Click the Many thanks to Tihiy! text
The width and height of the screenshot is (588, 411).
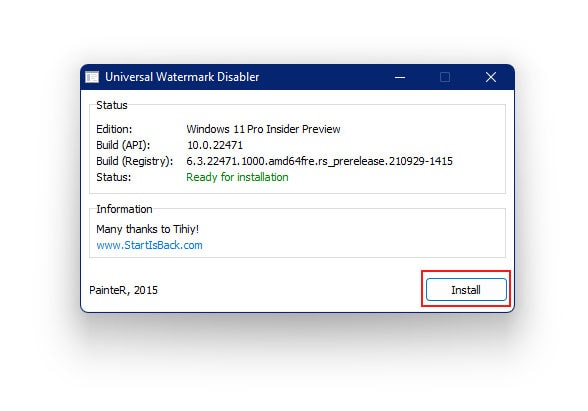click(147, 229)
